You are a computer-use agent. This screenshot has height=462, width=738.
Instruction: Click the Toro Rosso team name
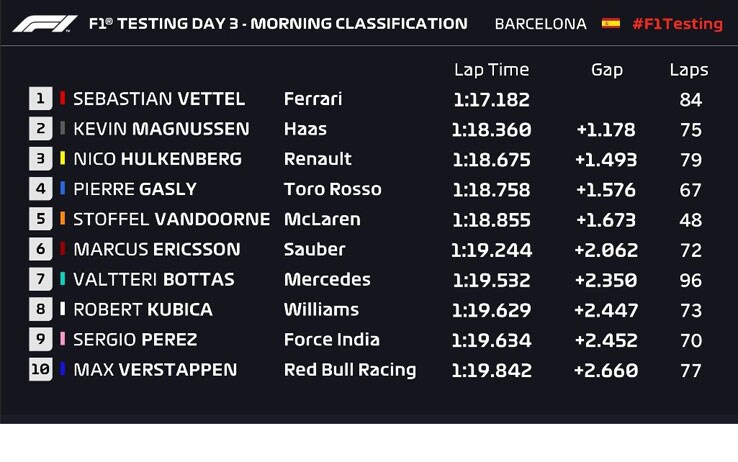point(332,189)
